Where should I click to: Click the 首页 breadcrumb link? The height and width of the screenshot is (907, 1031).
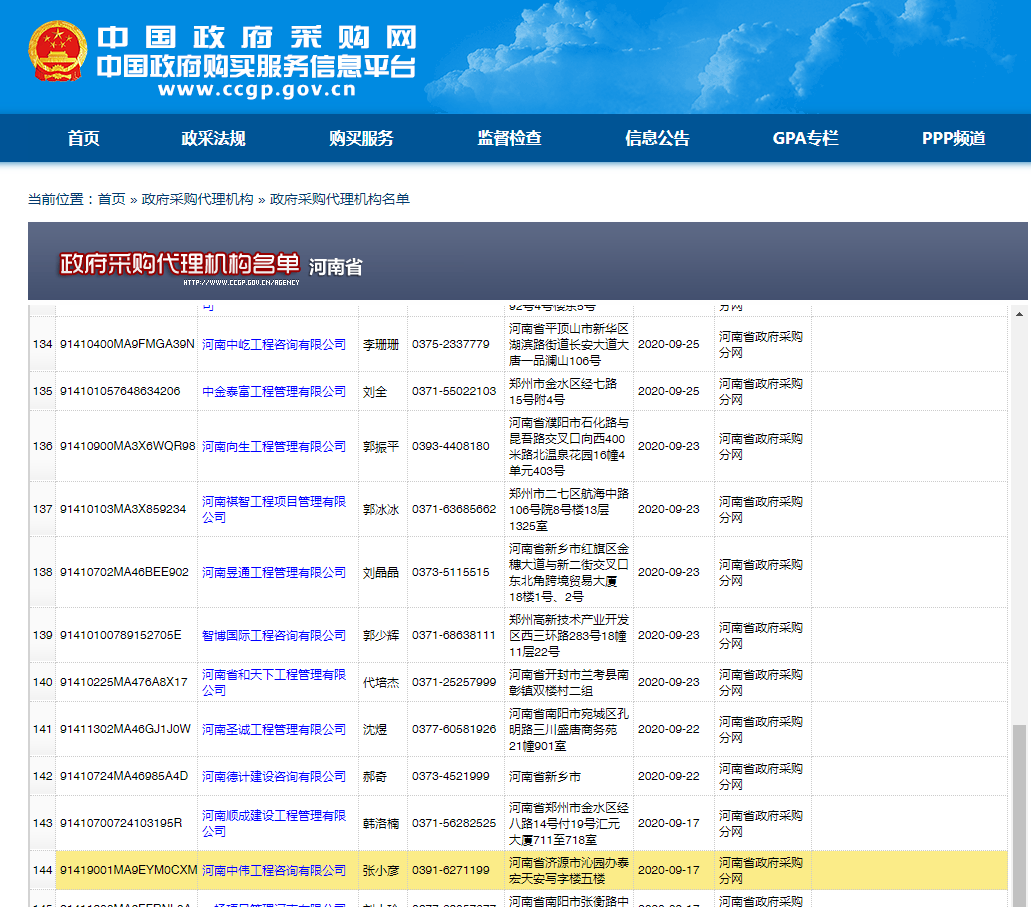(x=111, y=200)
